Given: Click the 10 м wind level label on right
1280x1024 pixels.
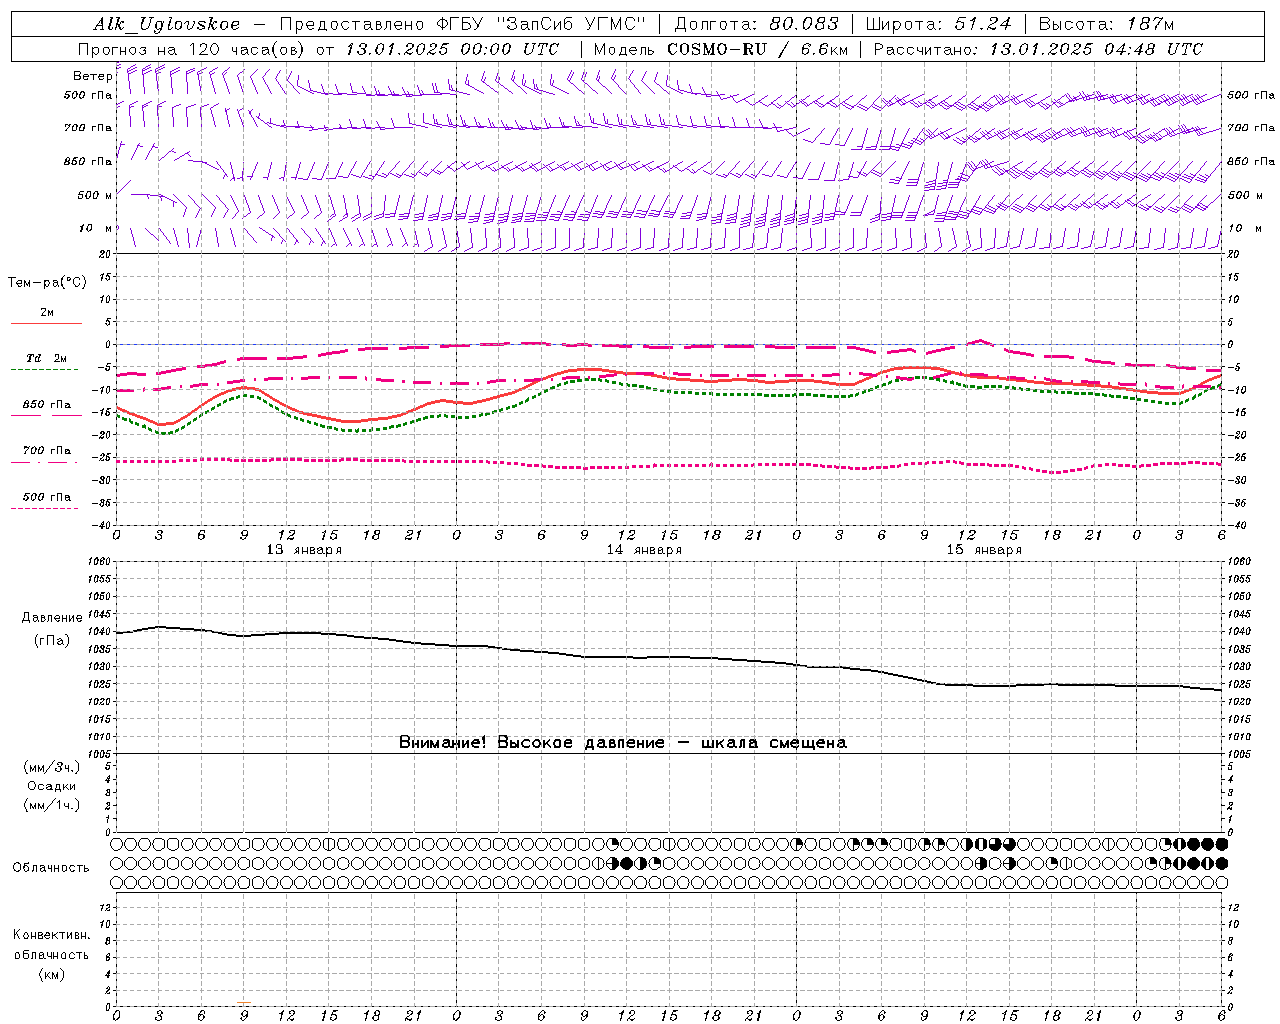Looking at the screenshot, I should (1245, 228).
